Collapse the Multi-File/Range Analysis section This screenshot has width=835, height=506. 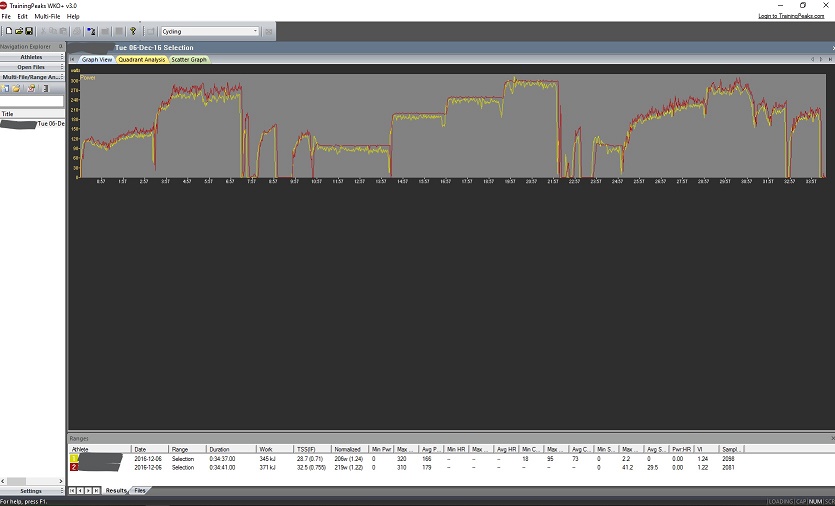tap(32, 77)
